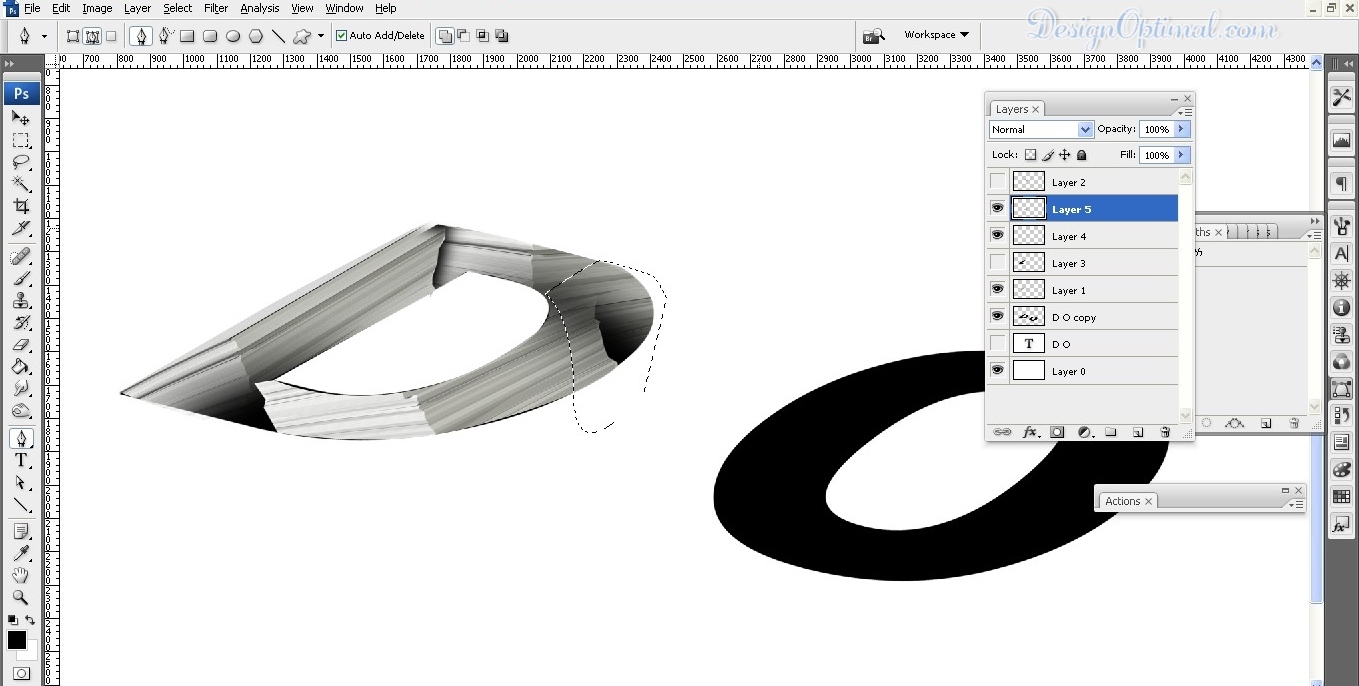Open the Edit menu
This screenshot has width=1359, height=686.
[x=61, y=8]
